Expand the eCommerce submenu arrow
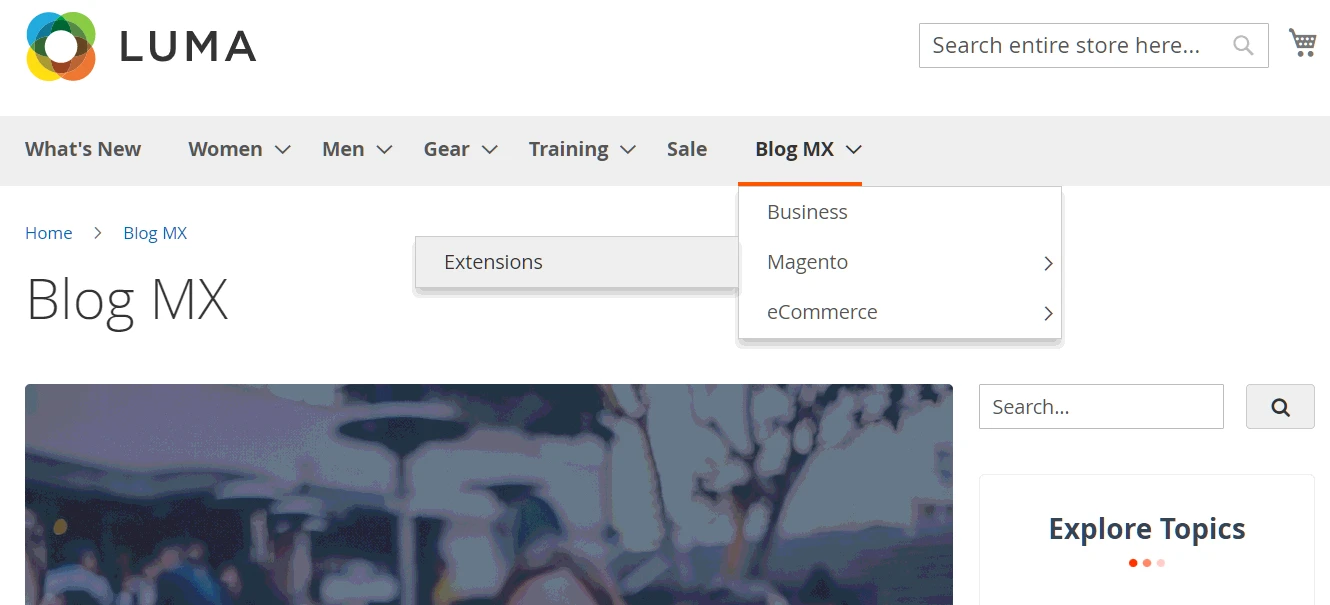 click(x=1048, y=313)
